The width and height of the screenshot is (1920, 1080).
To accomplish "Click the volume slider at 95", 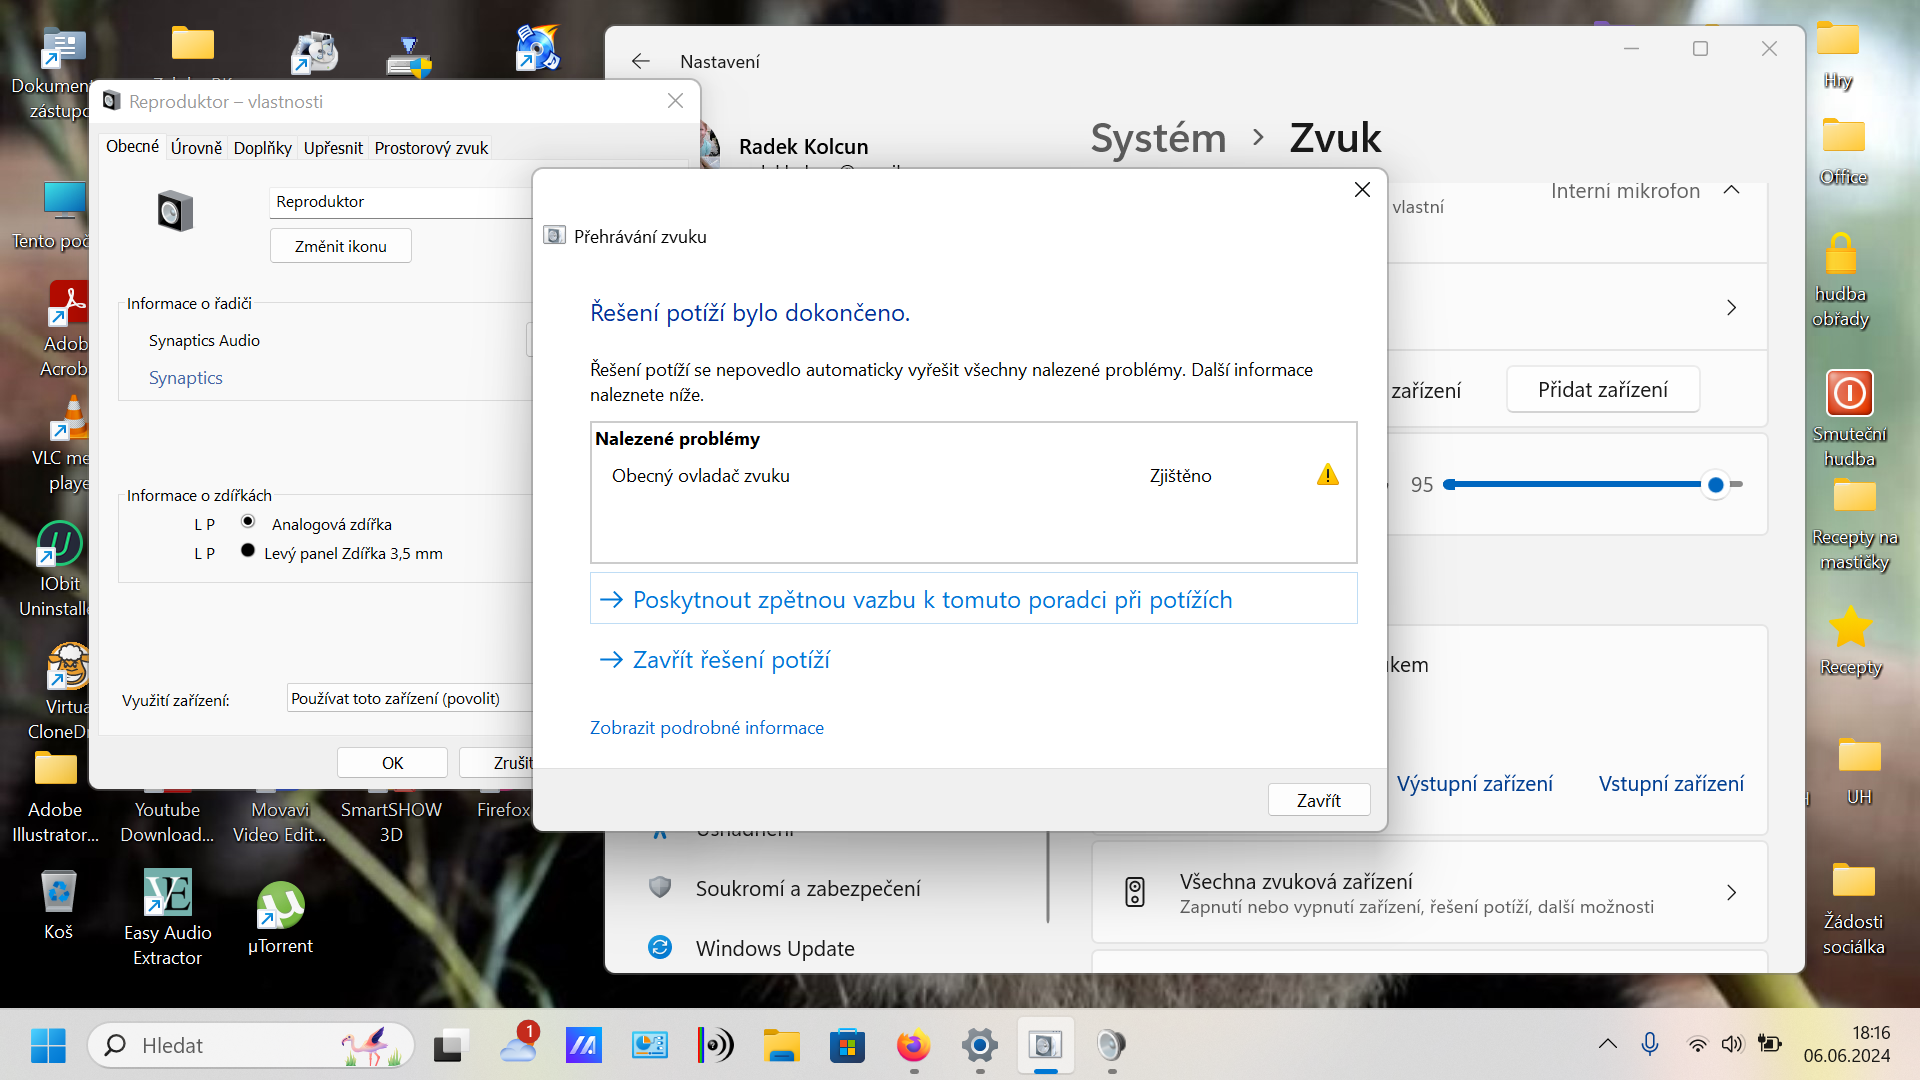I will [x=1715, y=485].
